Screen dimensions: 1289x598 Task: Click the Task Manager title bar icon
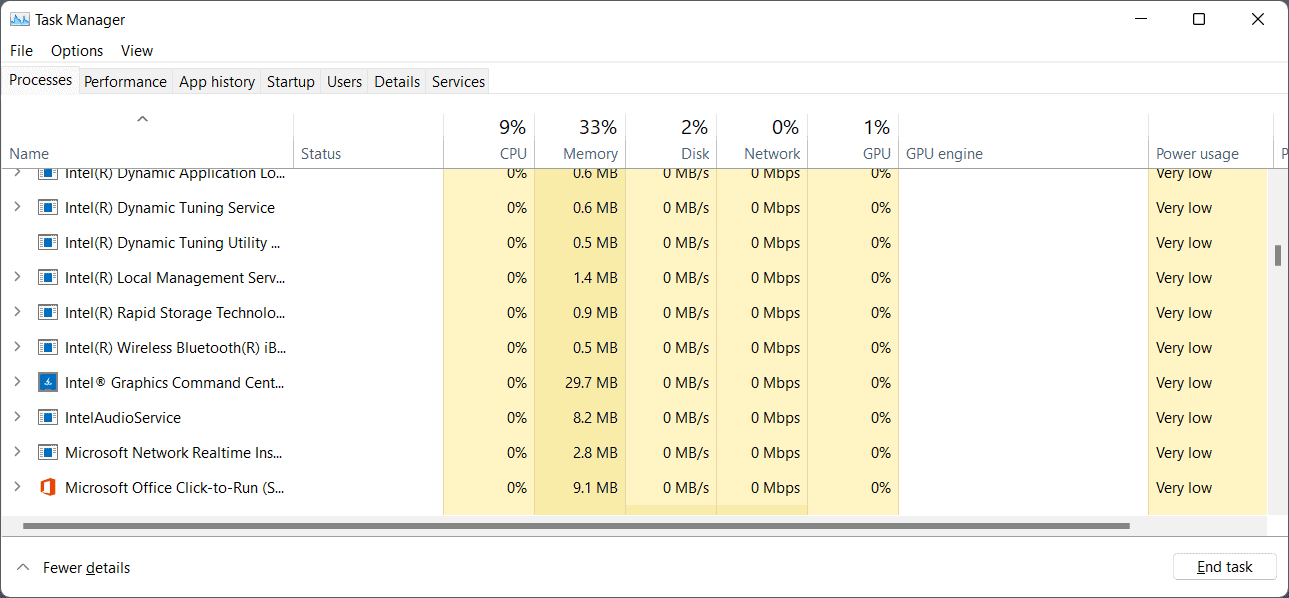click(20, 20)
